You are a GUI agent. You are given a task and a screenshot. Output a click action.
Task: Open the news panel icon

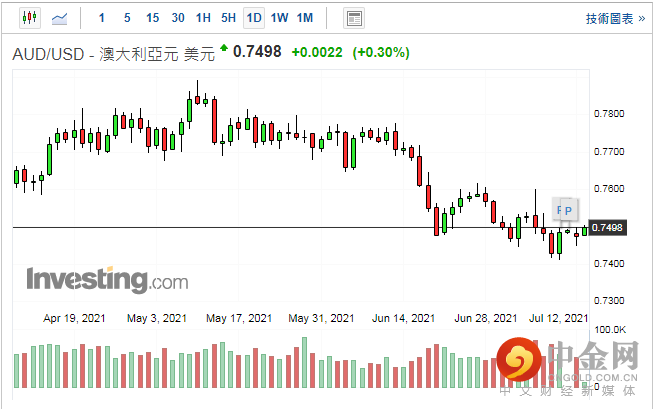(x=353, y=18)
